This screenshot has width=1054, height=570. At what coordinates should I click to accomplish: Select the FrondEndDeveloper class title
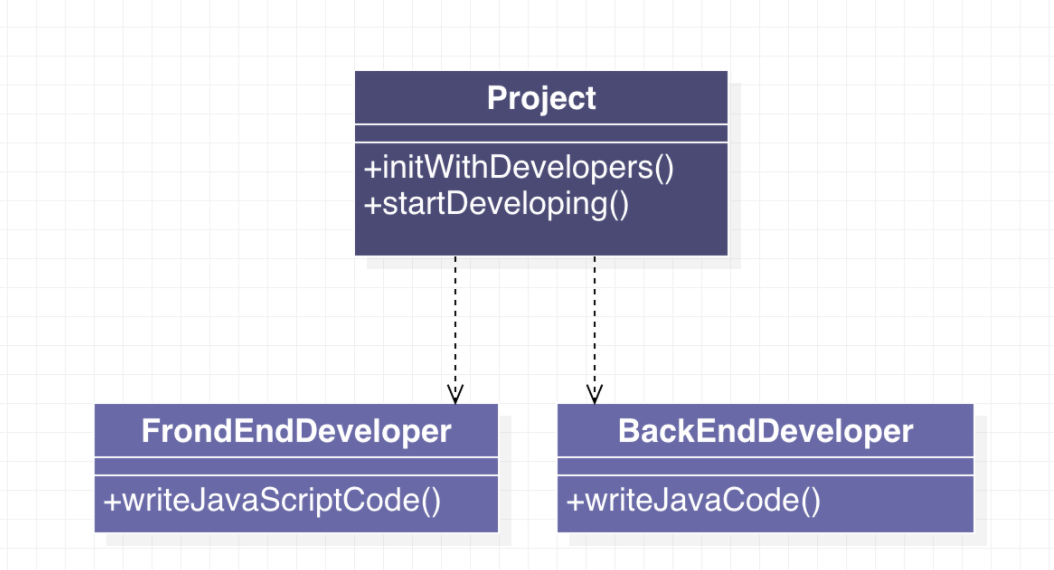(296, 431)
